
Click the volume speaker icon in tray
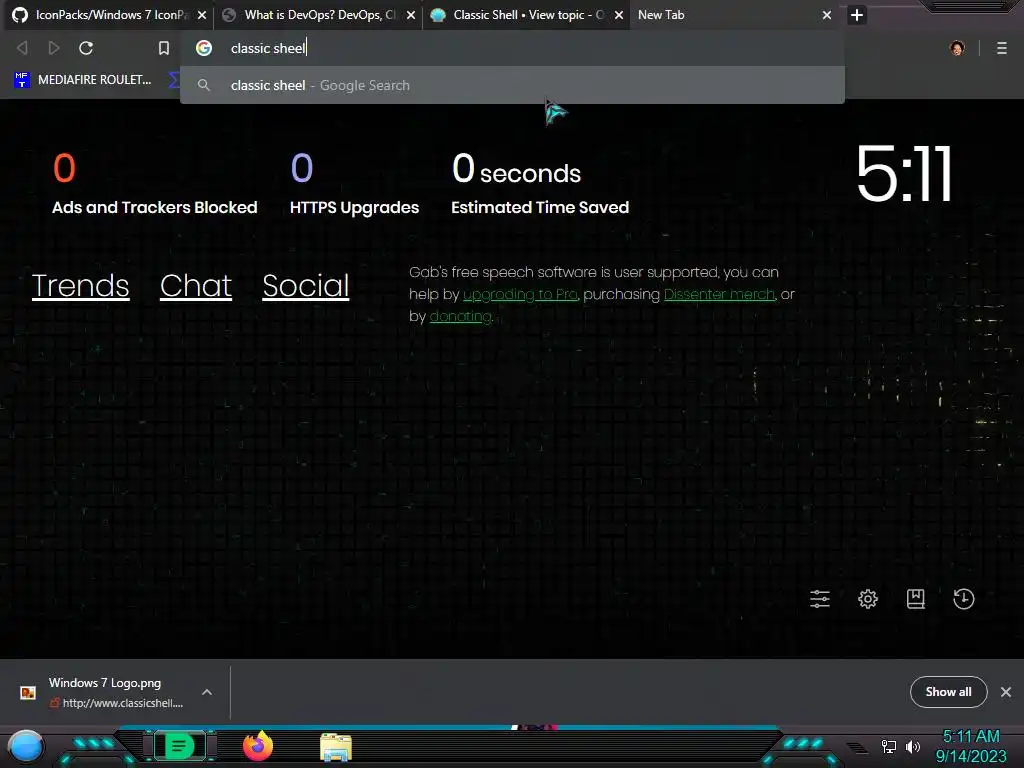pyautogui.click(x=913, y=746)
